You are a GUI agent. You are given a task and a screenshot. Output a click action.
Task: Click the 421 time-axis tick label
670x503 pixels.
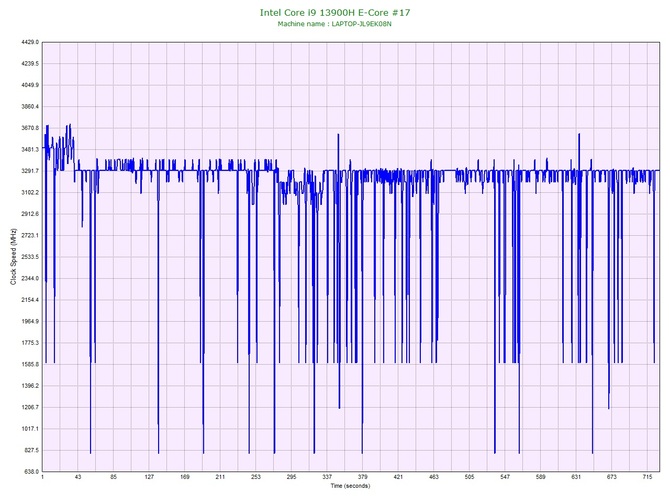click(398, 477)
